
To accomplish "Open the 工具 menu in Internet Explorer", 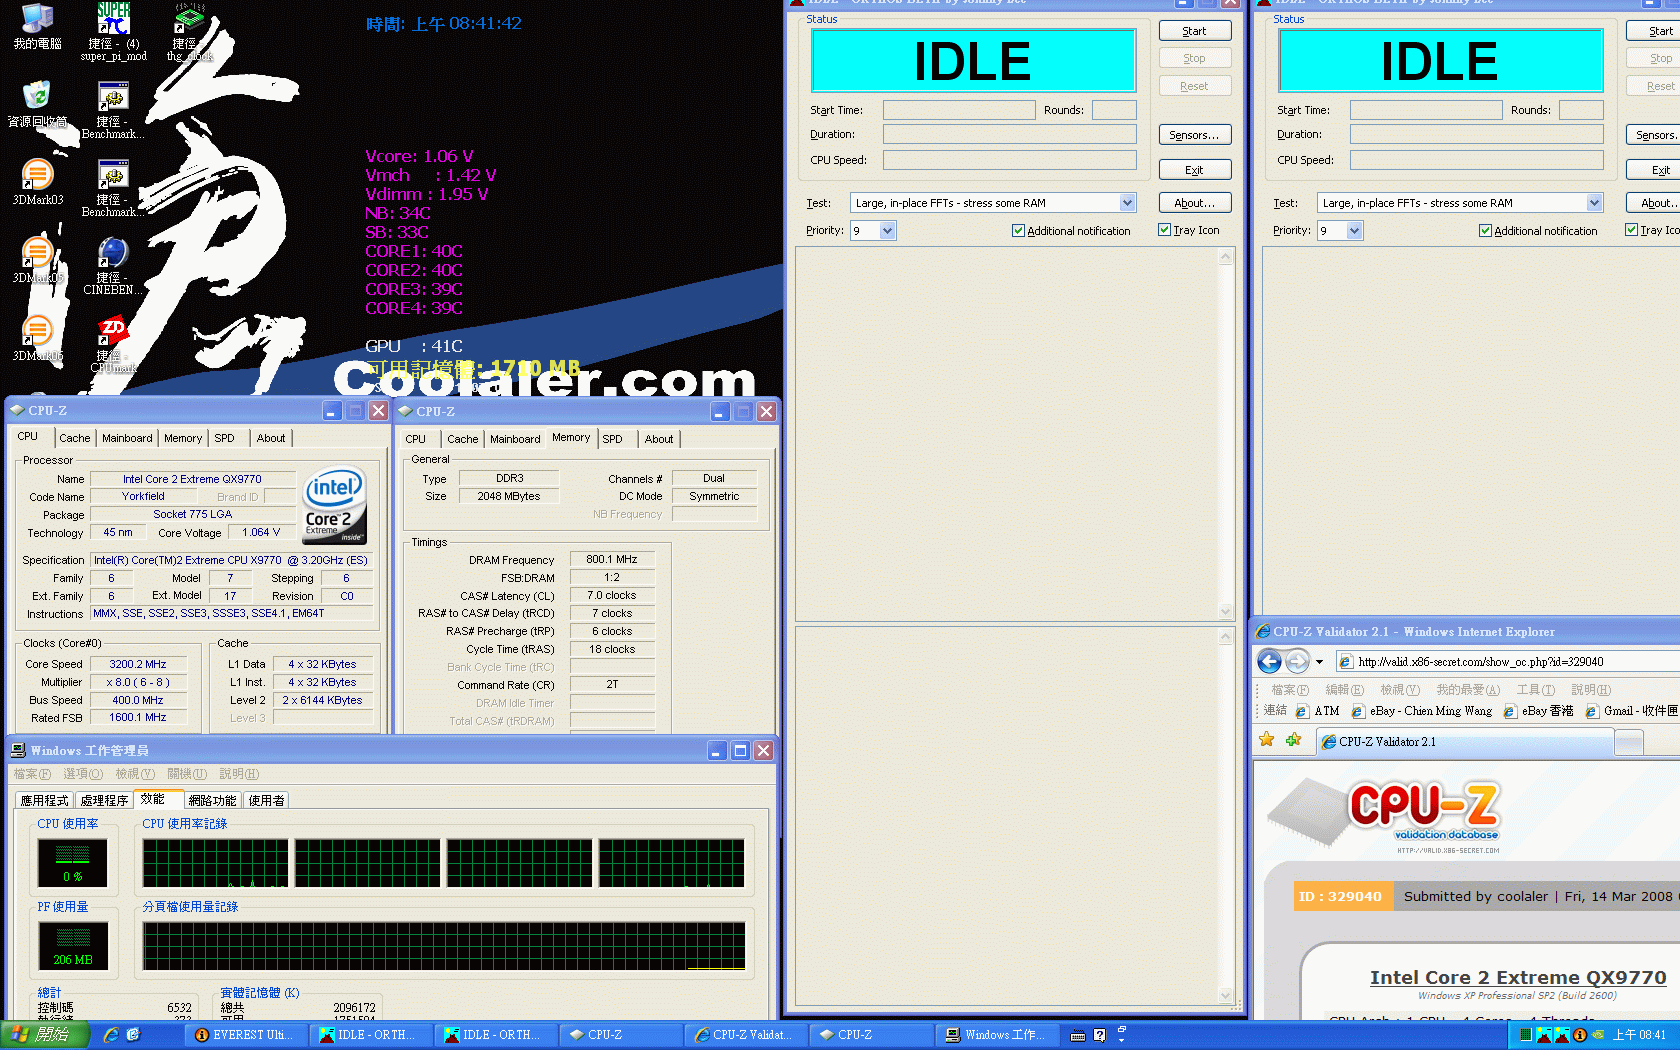I will [1535, 690].
